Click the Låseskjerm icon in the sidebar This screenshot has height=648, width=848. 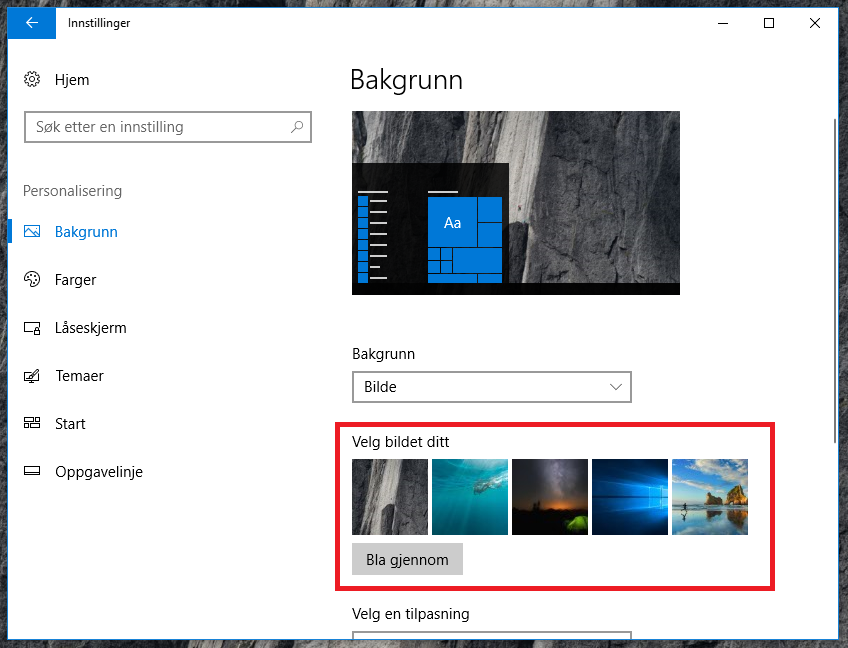click(x=32, y=328)
